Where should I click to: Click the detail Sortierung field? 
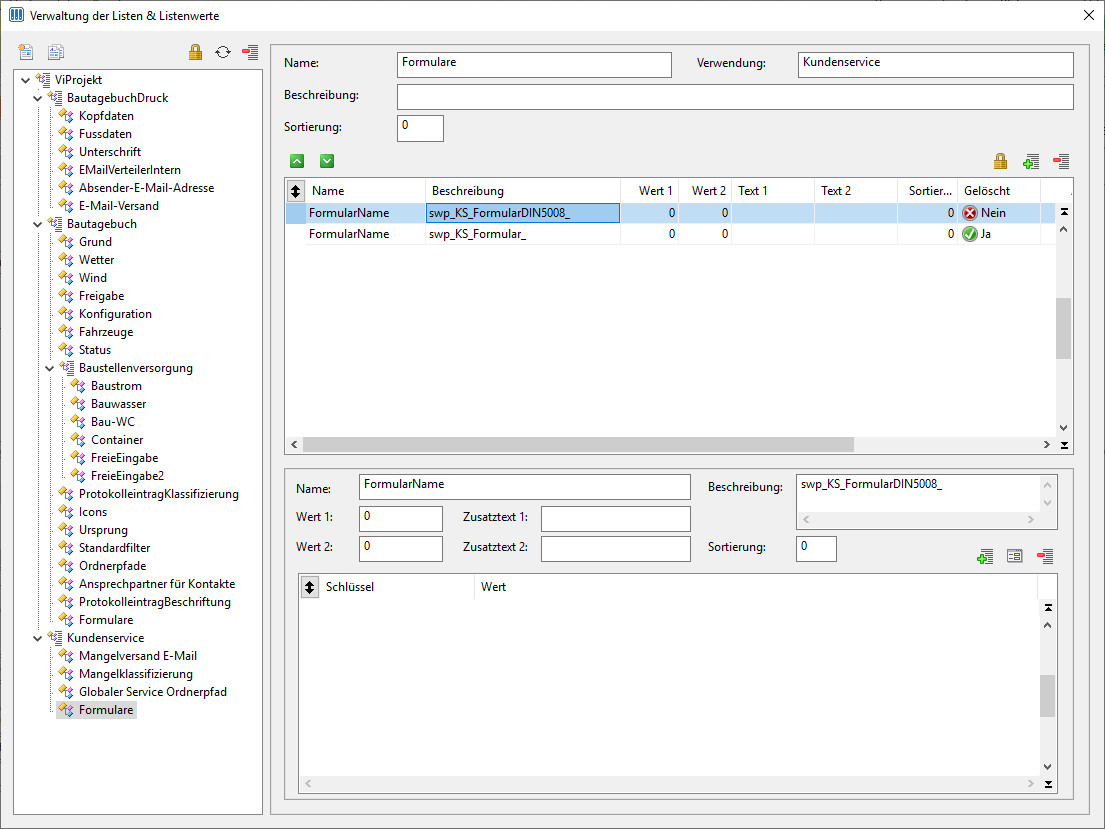(x=816, y=548)
